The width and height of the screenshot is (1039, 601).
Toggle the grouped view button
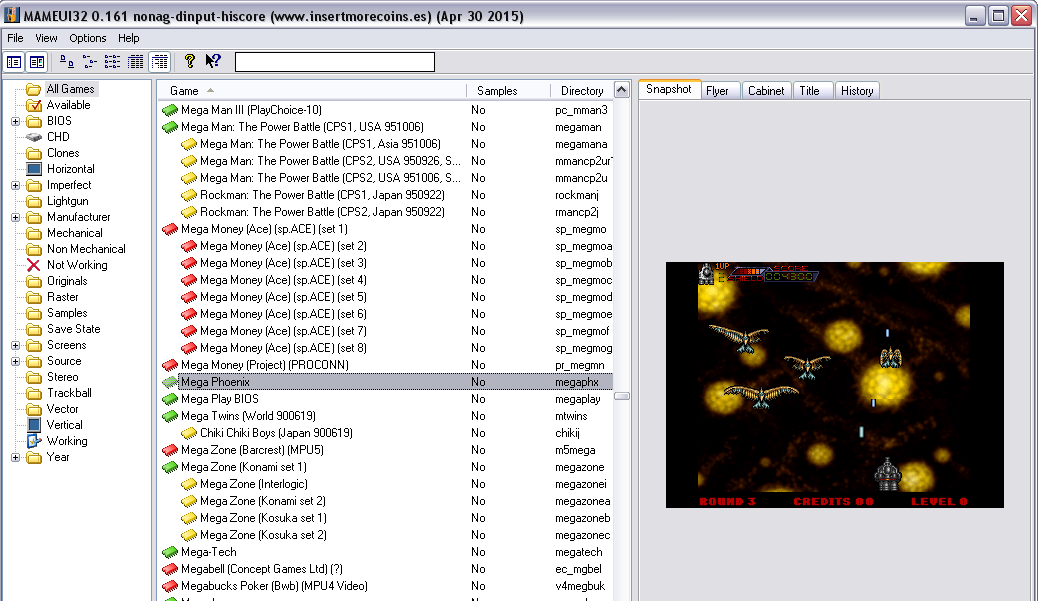pyautogui.click(x=160, y=62)
